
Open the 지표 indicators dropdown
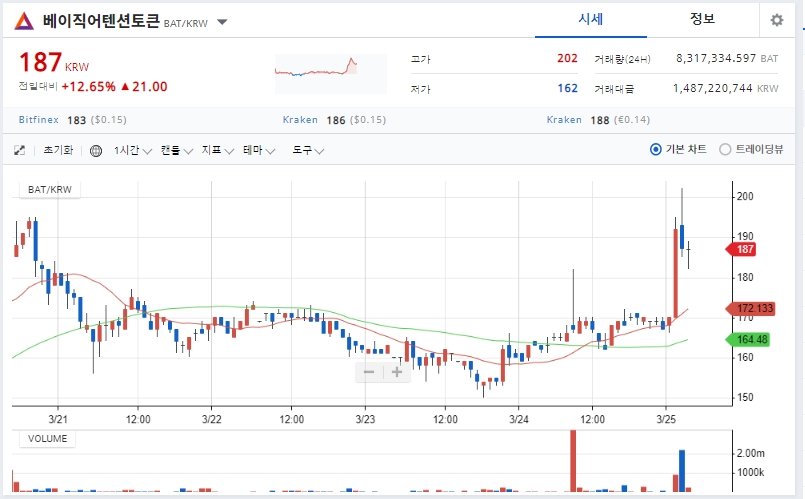click(x=218, y=150)
